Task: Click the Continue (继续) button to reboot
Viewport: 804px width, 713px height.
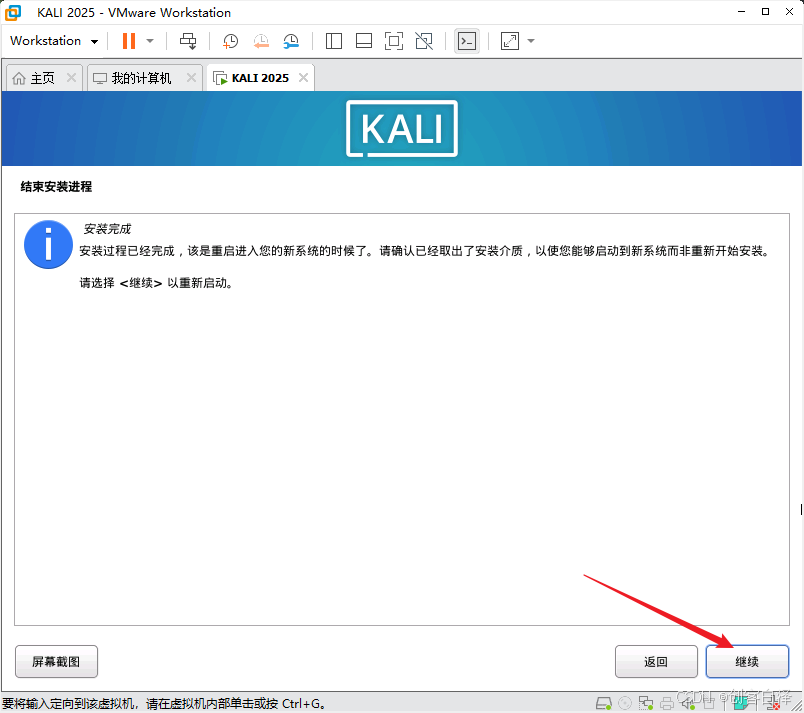Action: 747,661
